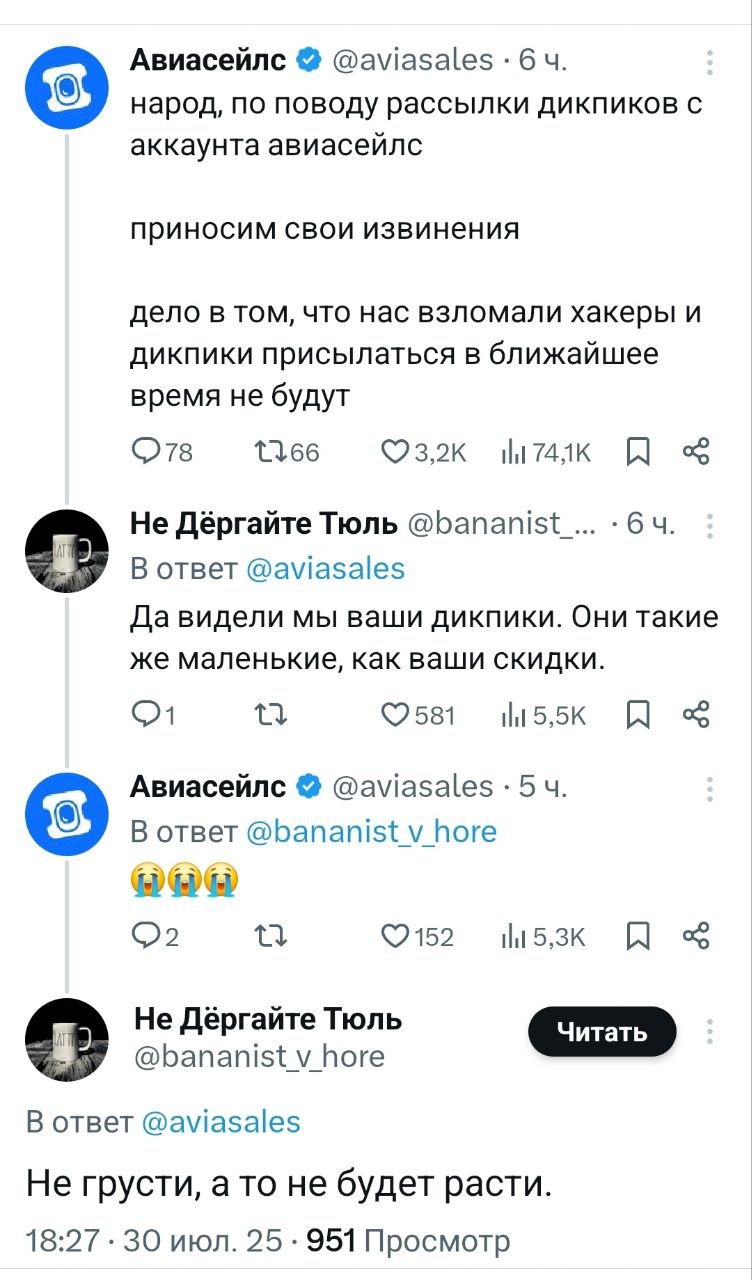
Task: Share the reply about маленькие скидки
Action: click(694, 714)
